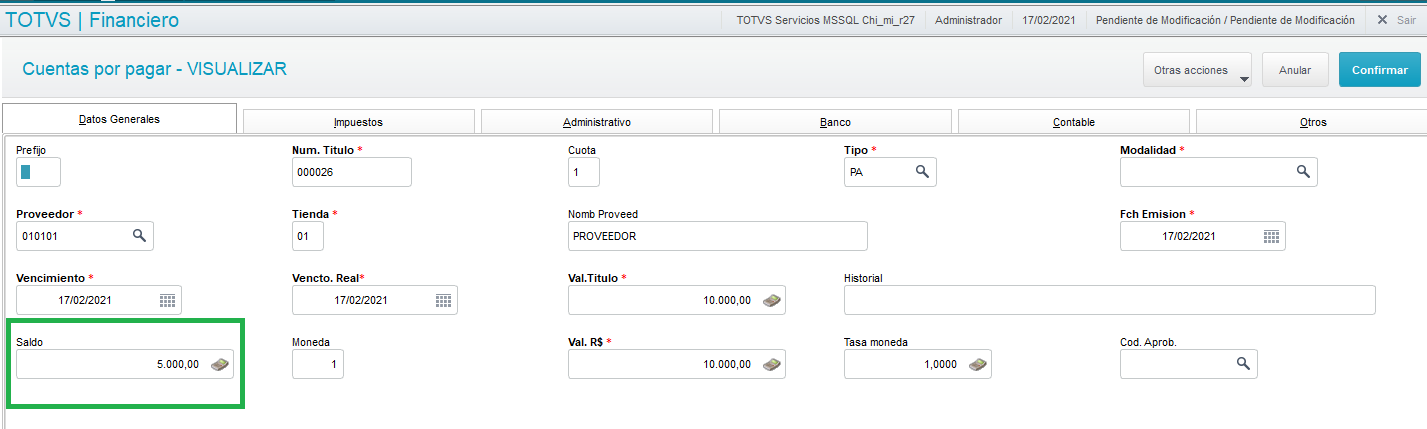Image resolution: width=1427 pixels, height=429 pixels.
Task: Click Nomb Proveed field showing PROVEEDOR
Action: pyautogui.click(x=718, y=236)
